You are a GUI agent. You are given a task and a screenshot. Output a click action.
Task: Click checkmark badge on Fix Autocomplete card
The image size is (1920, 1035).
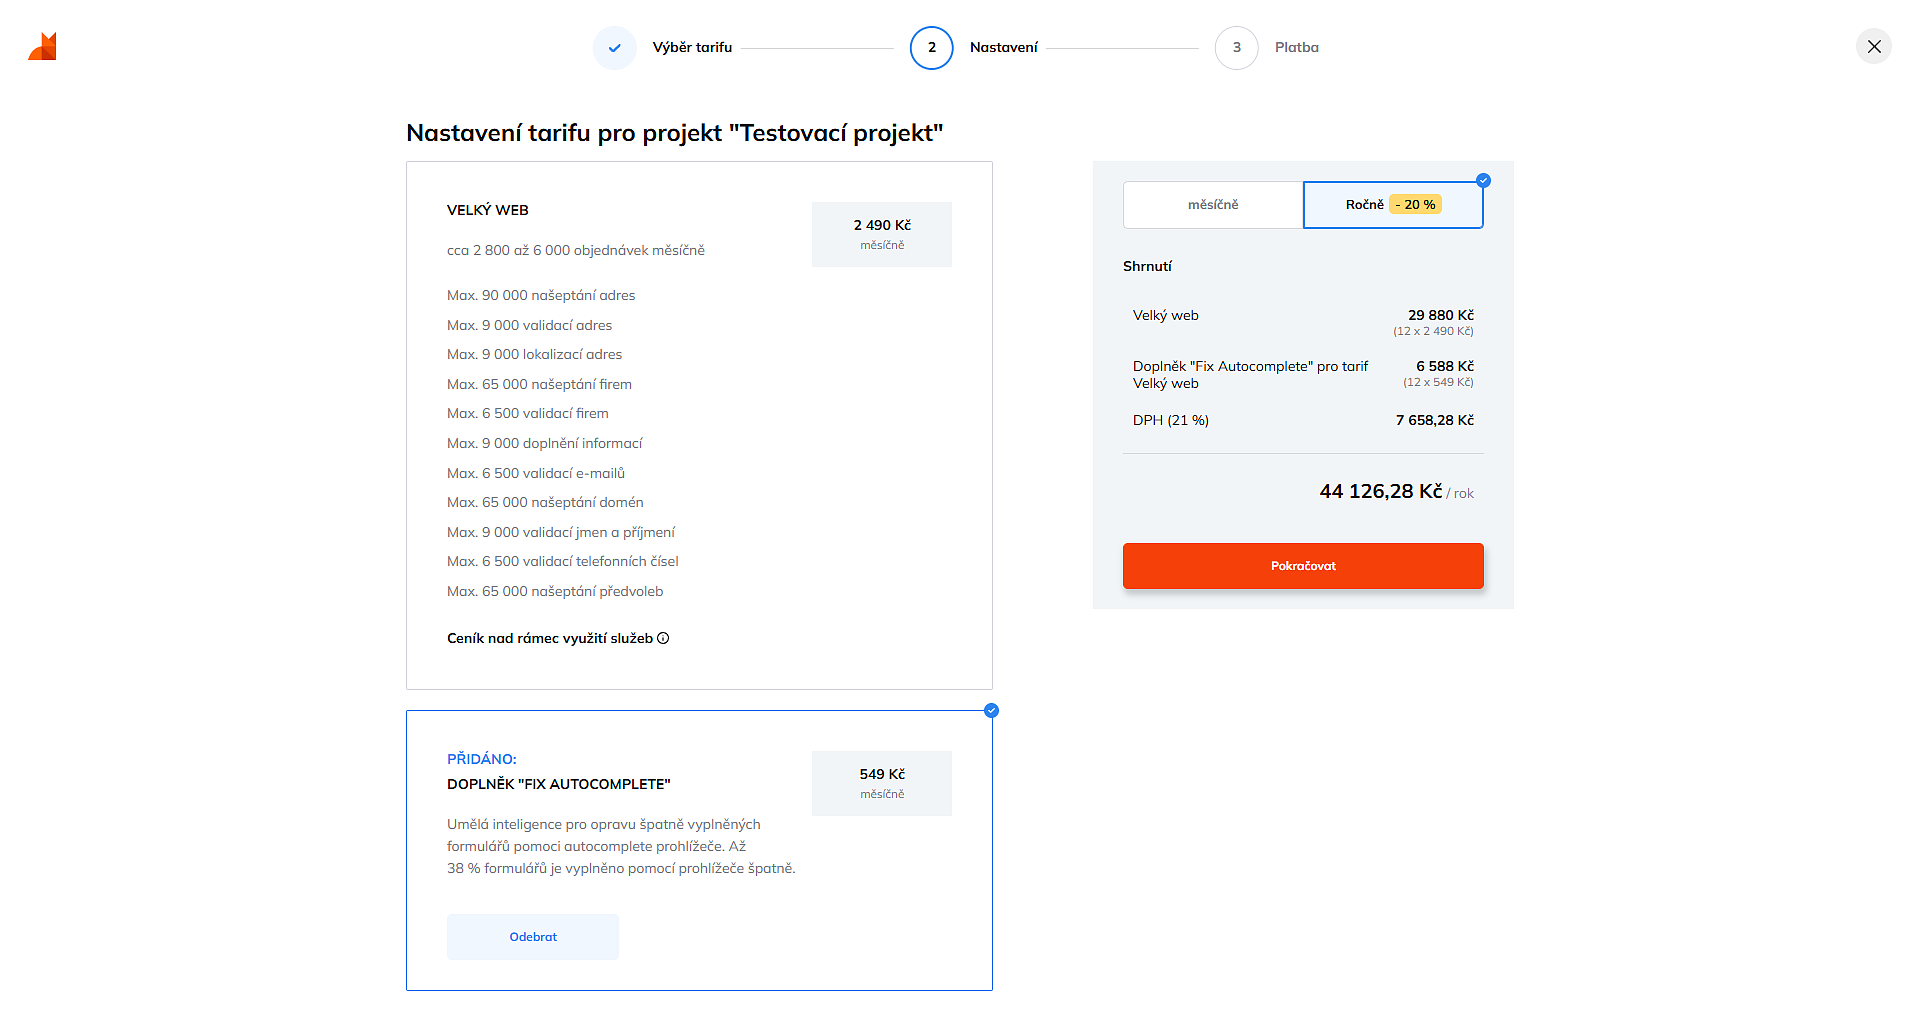click(991, 711)
